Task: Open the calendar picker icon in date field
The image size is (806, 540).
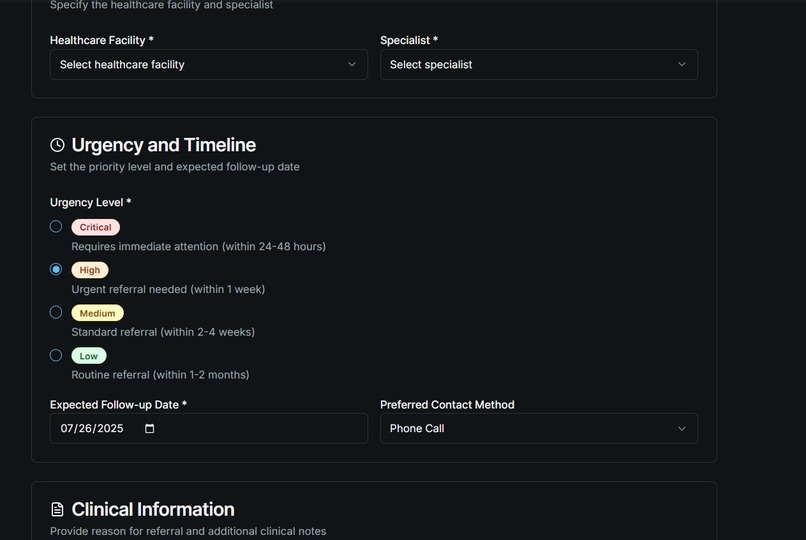Action: 150,429
